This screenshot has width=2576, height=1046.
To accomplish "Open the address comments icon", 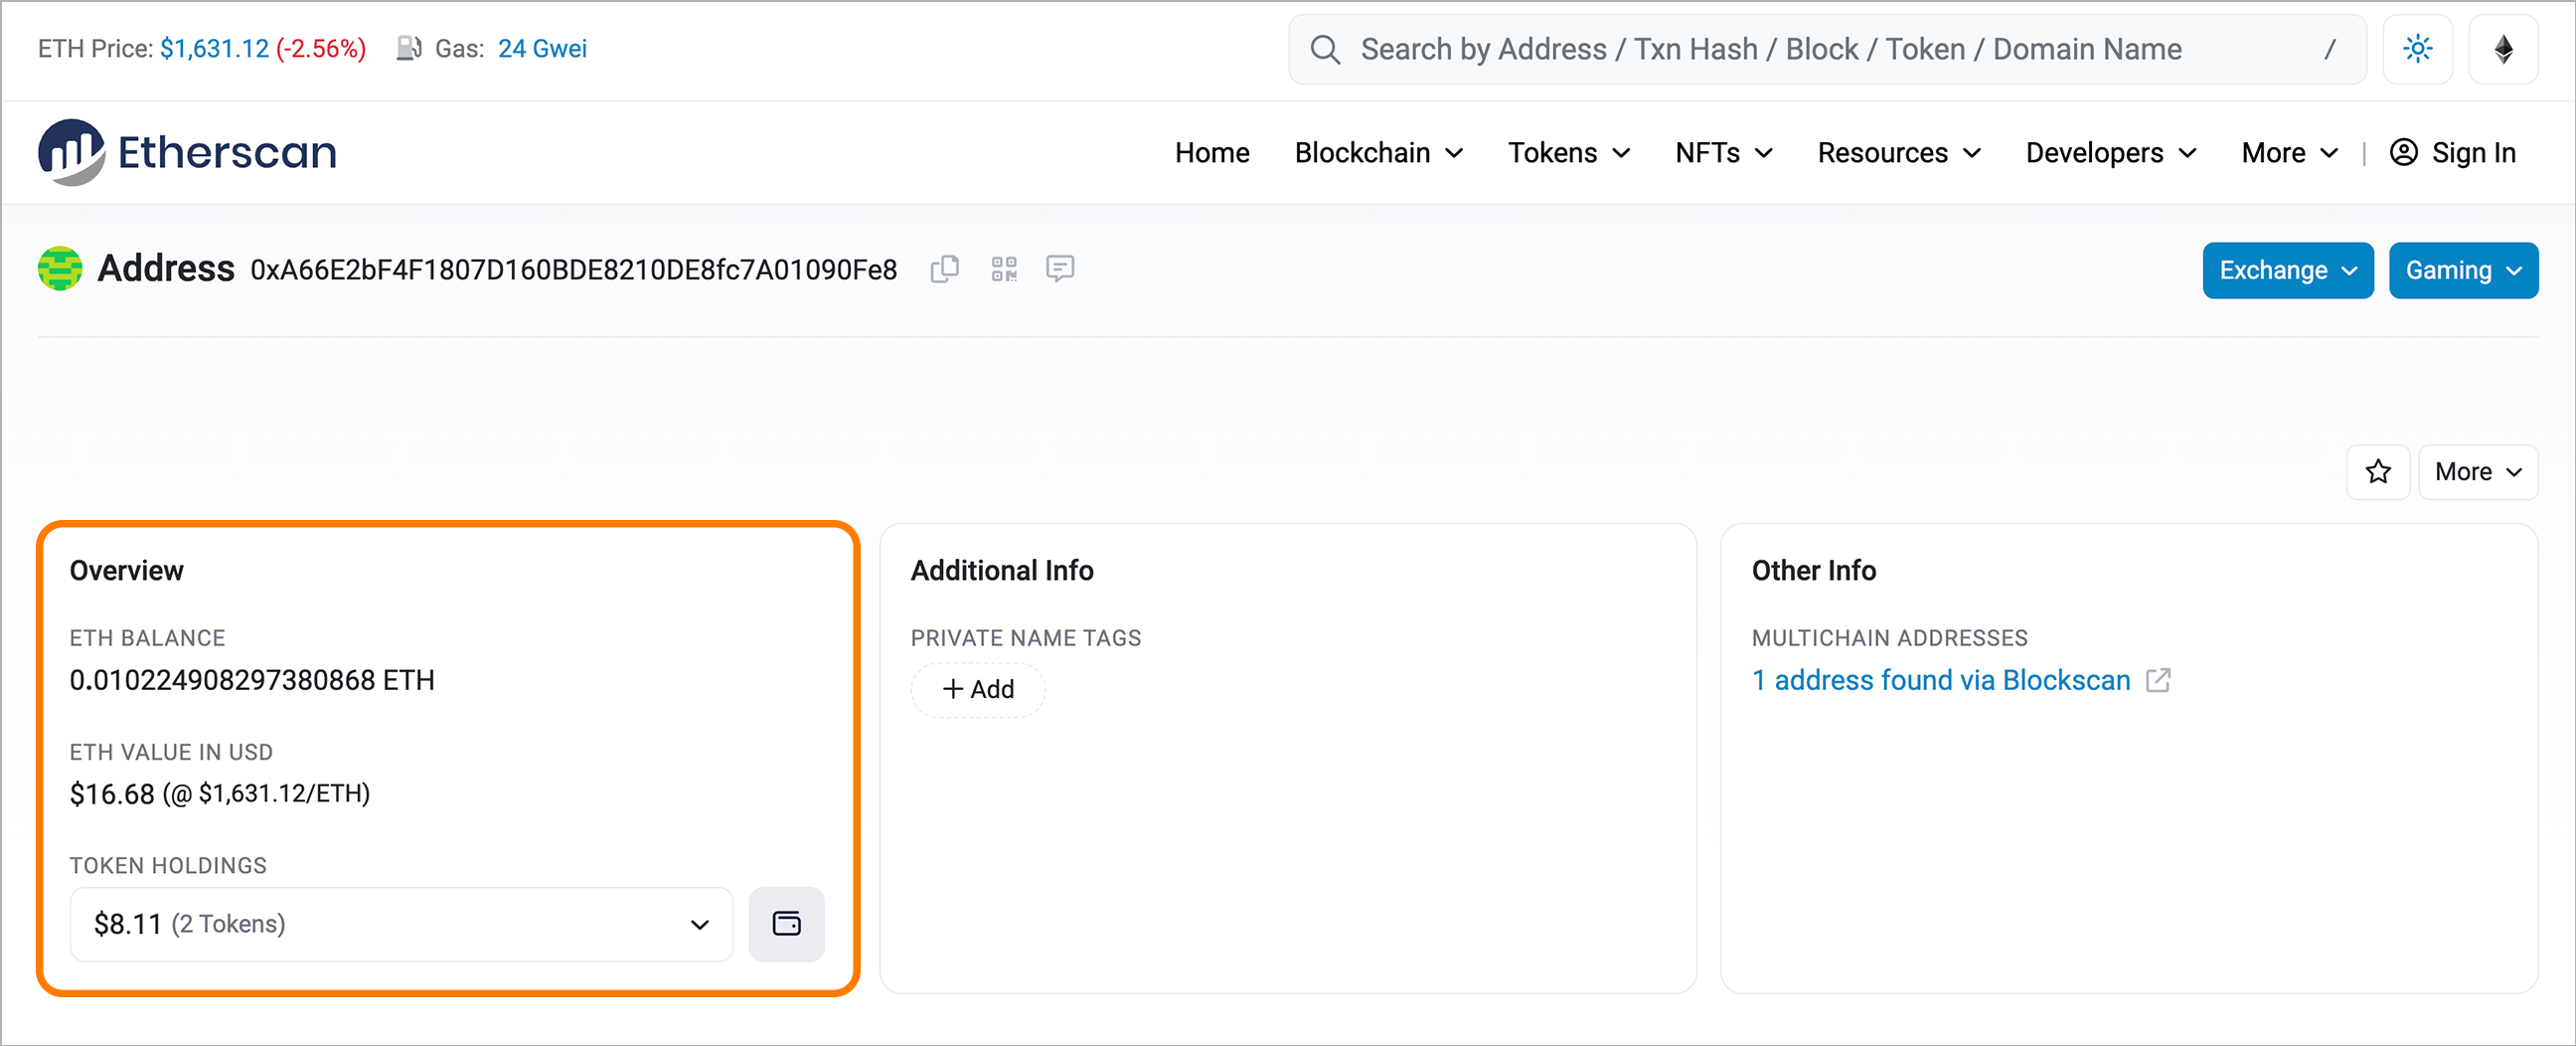I will 1059,269.
